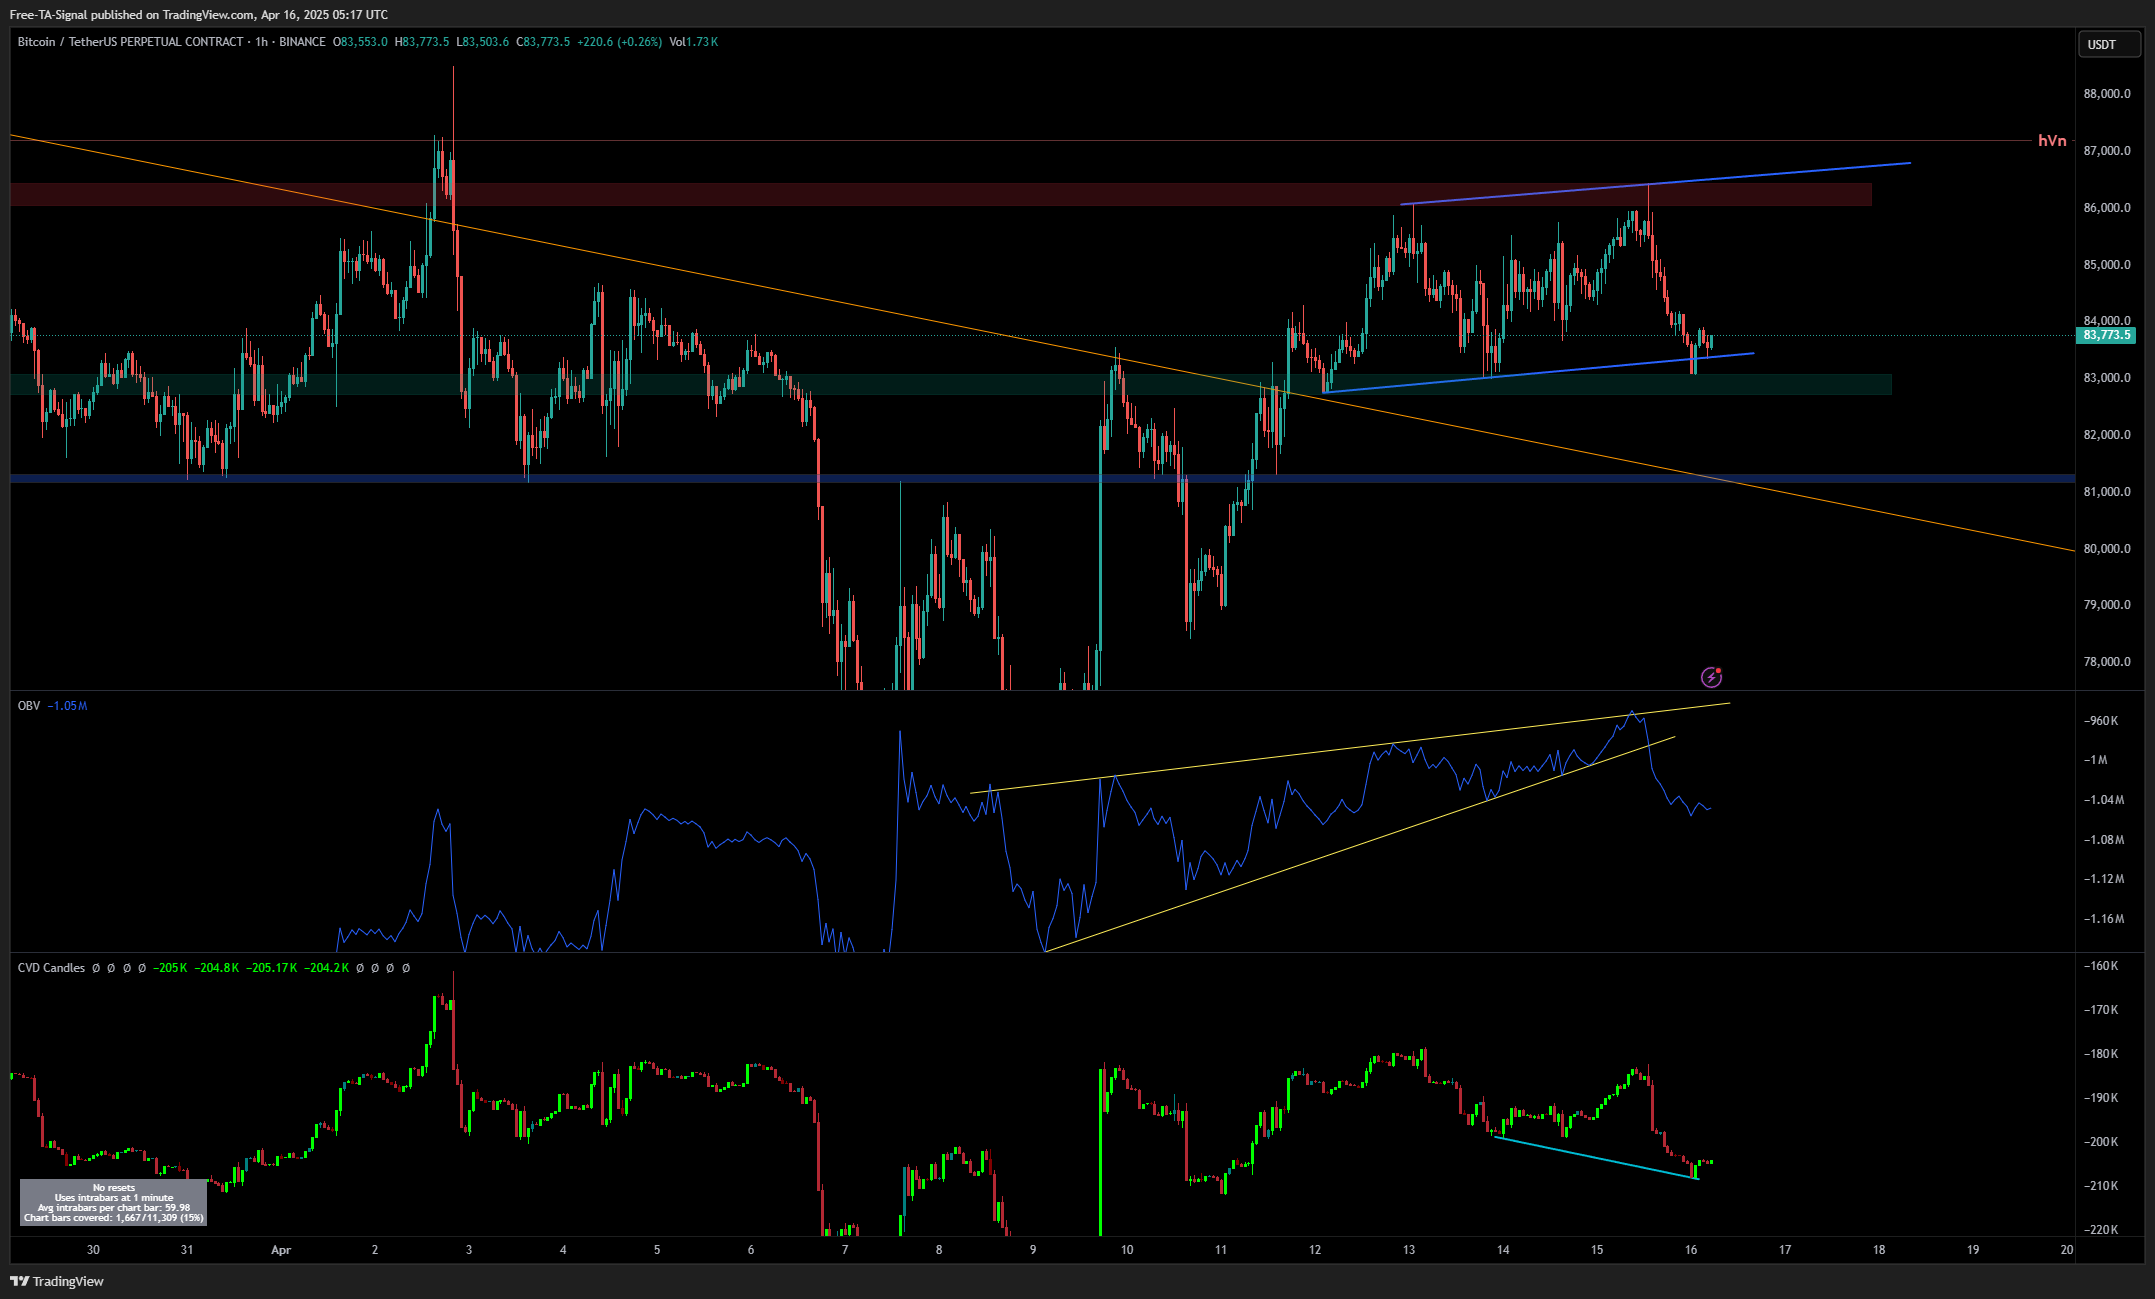Click the CVD value -205.17K
2155x1299 pixels.
(271, 968)
